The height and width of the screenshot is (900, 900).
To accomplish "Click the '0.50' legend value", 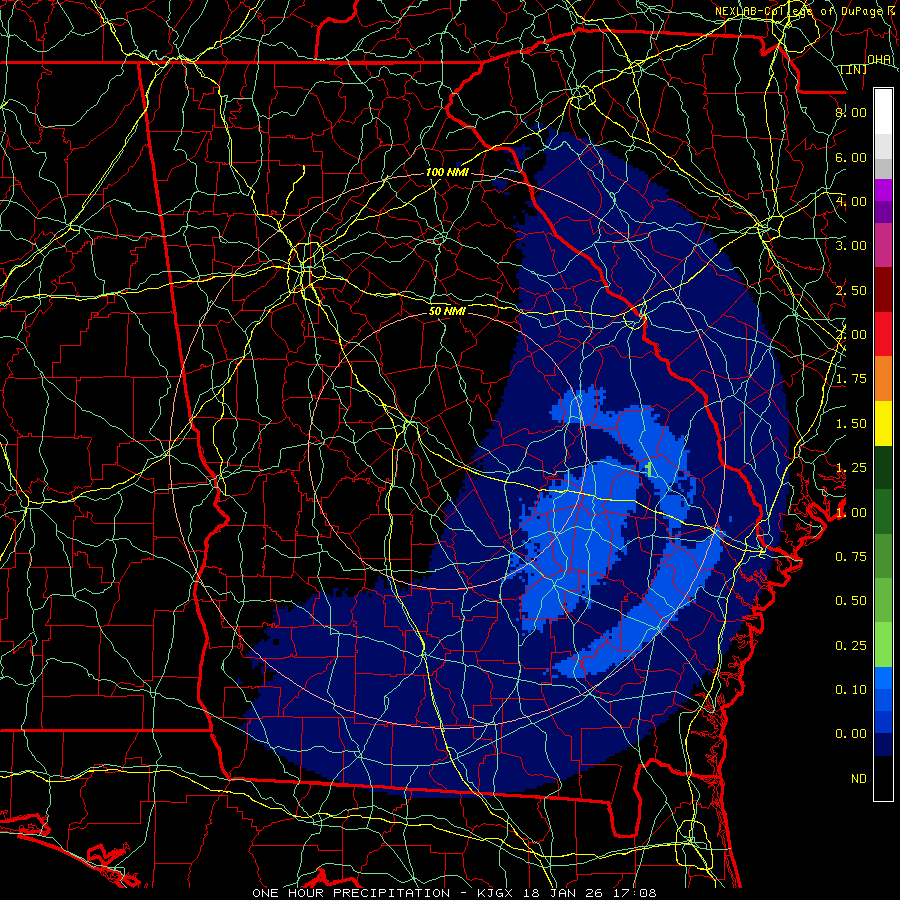I will coord(851,601).
